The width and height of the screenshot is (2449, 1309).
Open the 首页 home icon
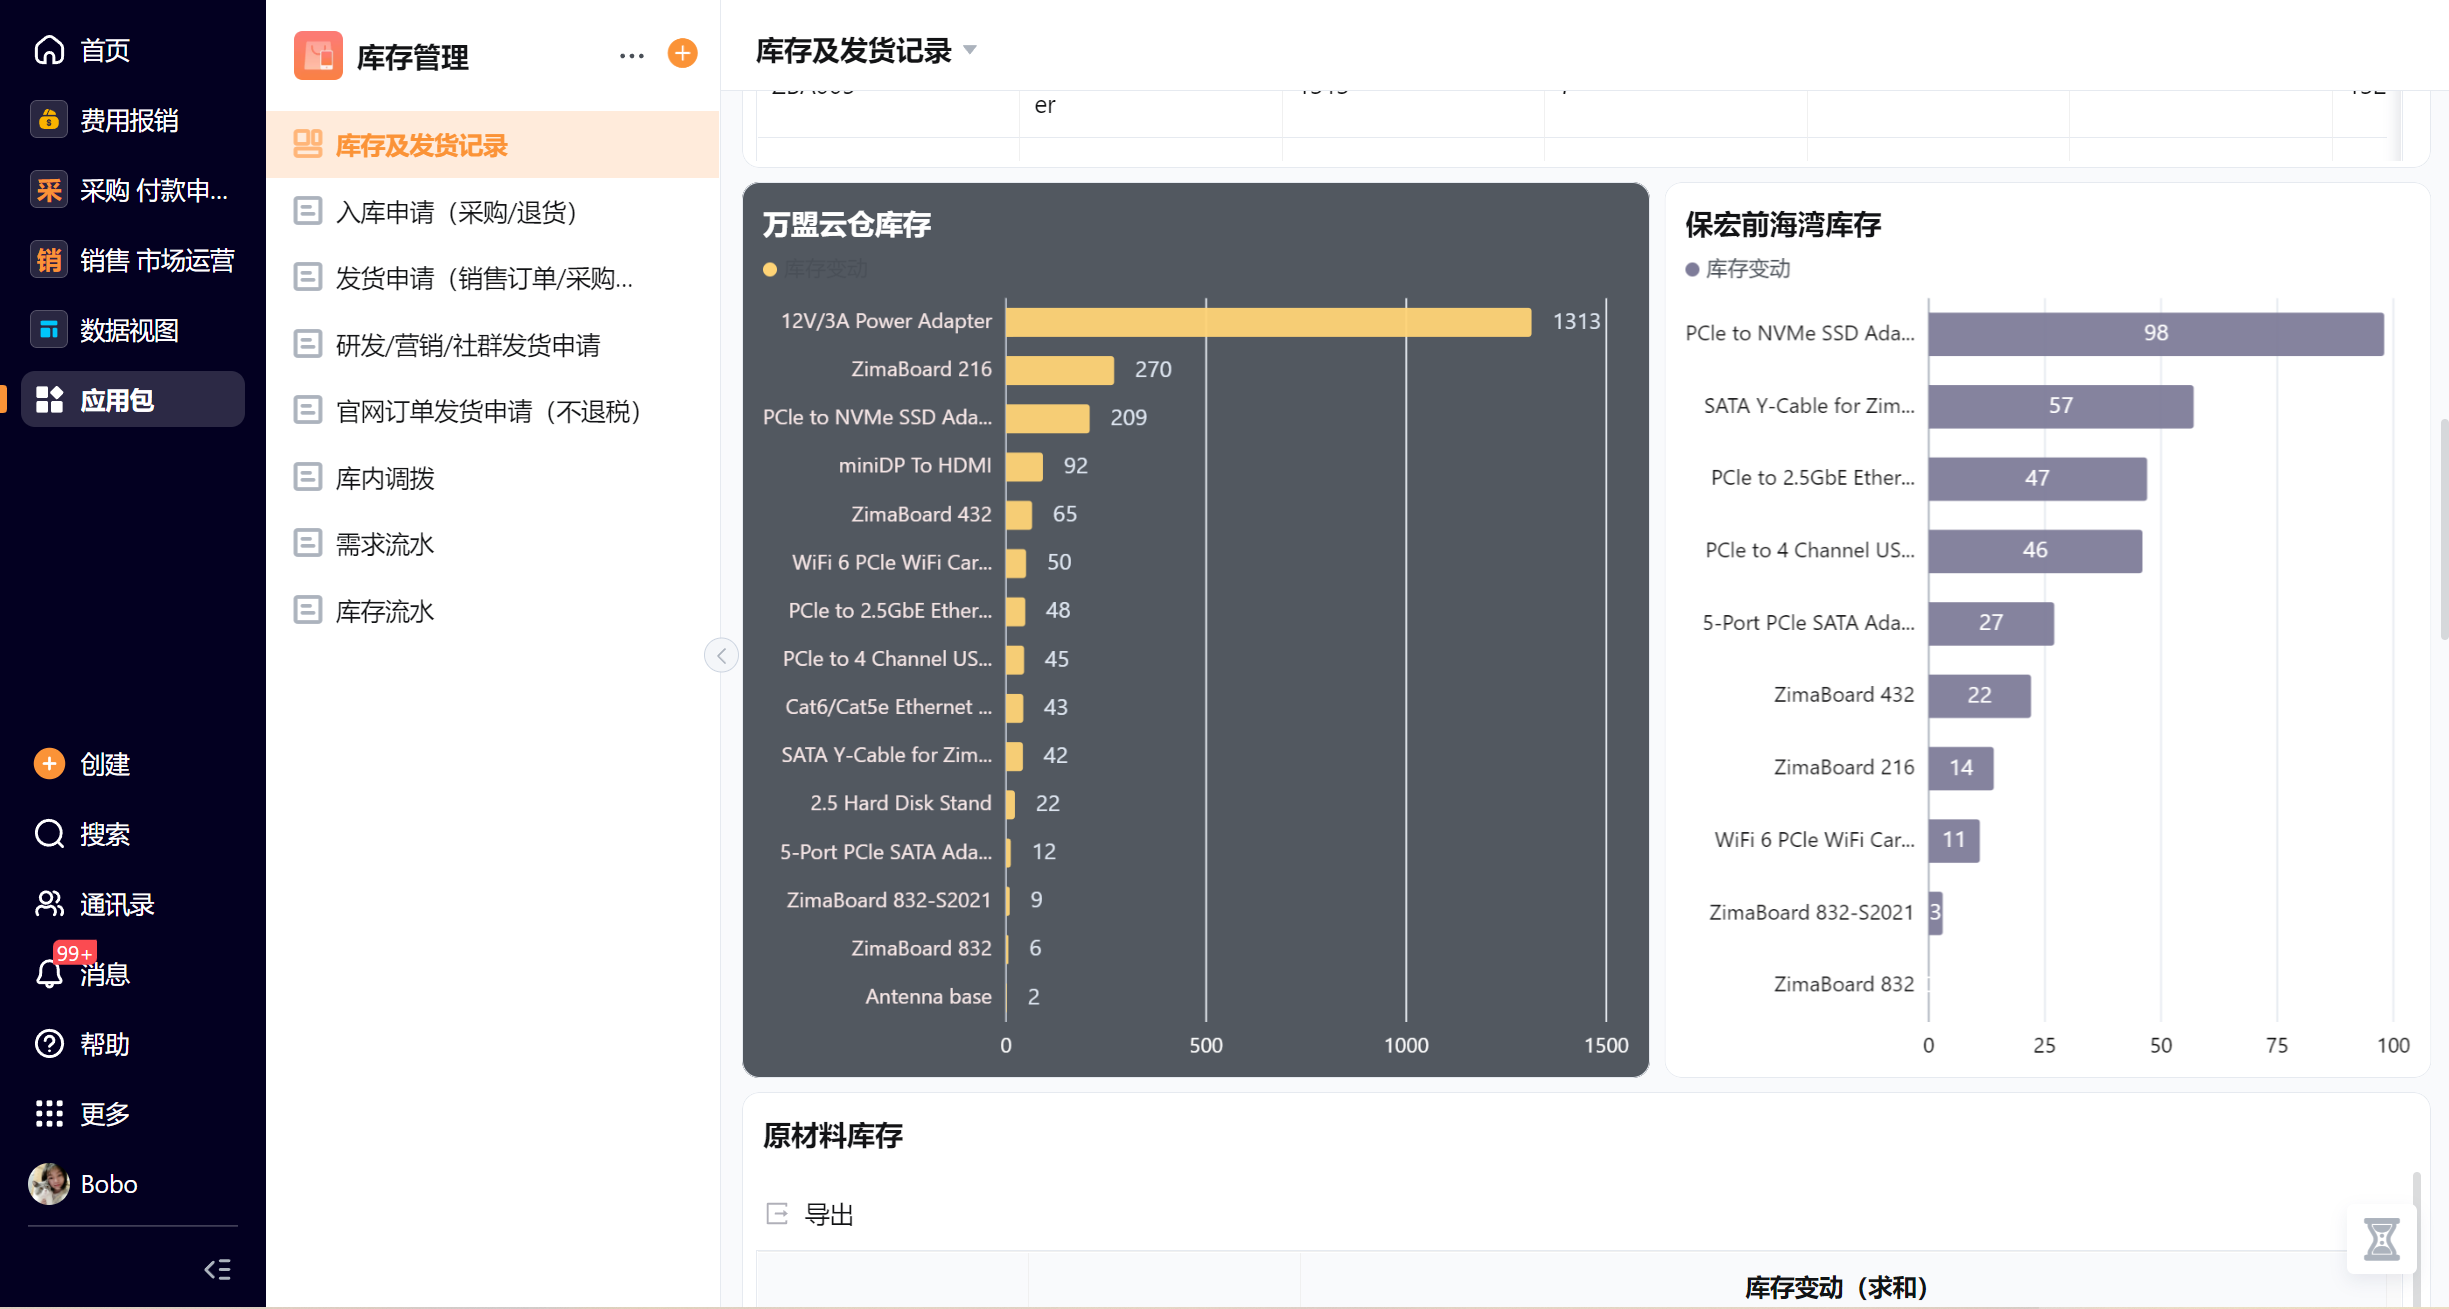[49, 50]
